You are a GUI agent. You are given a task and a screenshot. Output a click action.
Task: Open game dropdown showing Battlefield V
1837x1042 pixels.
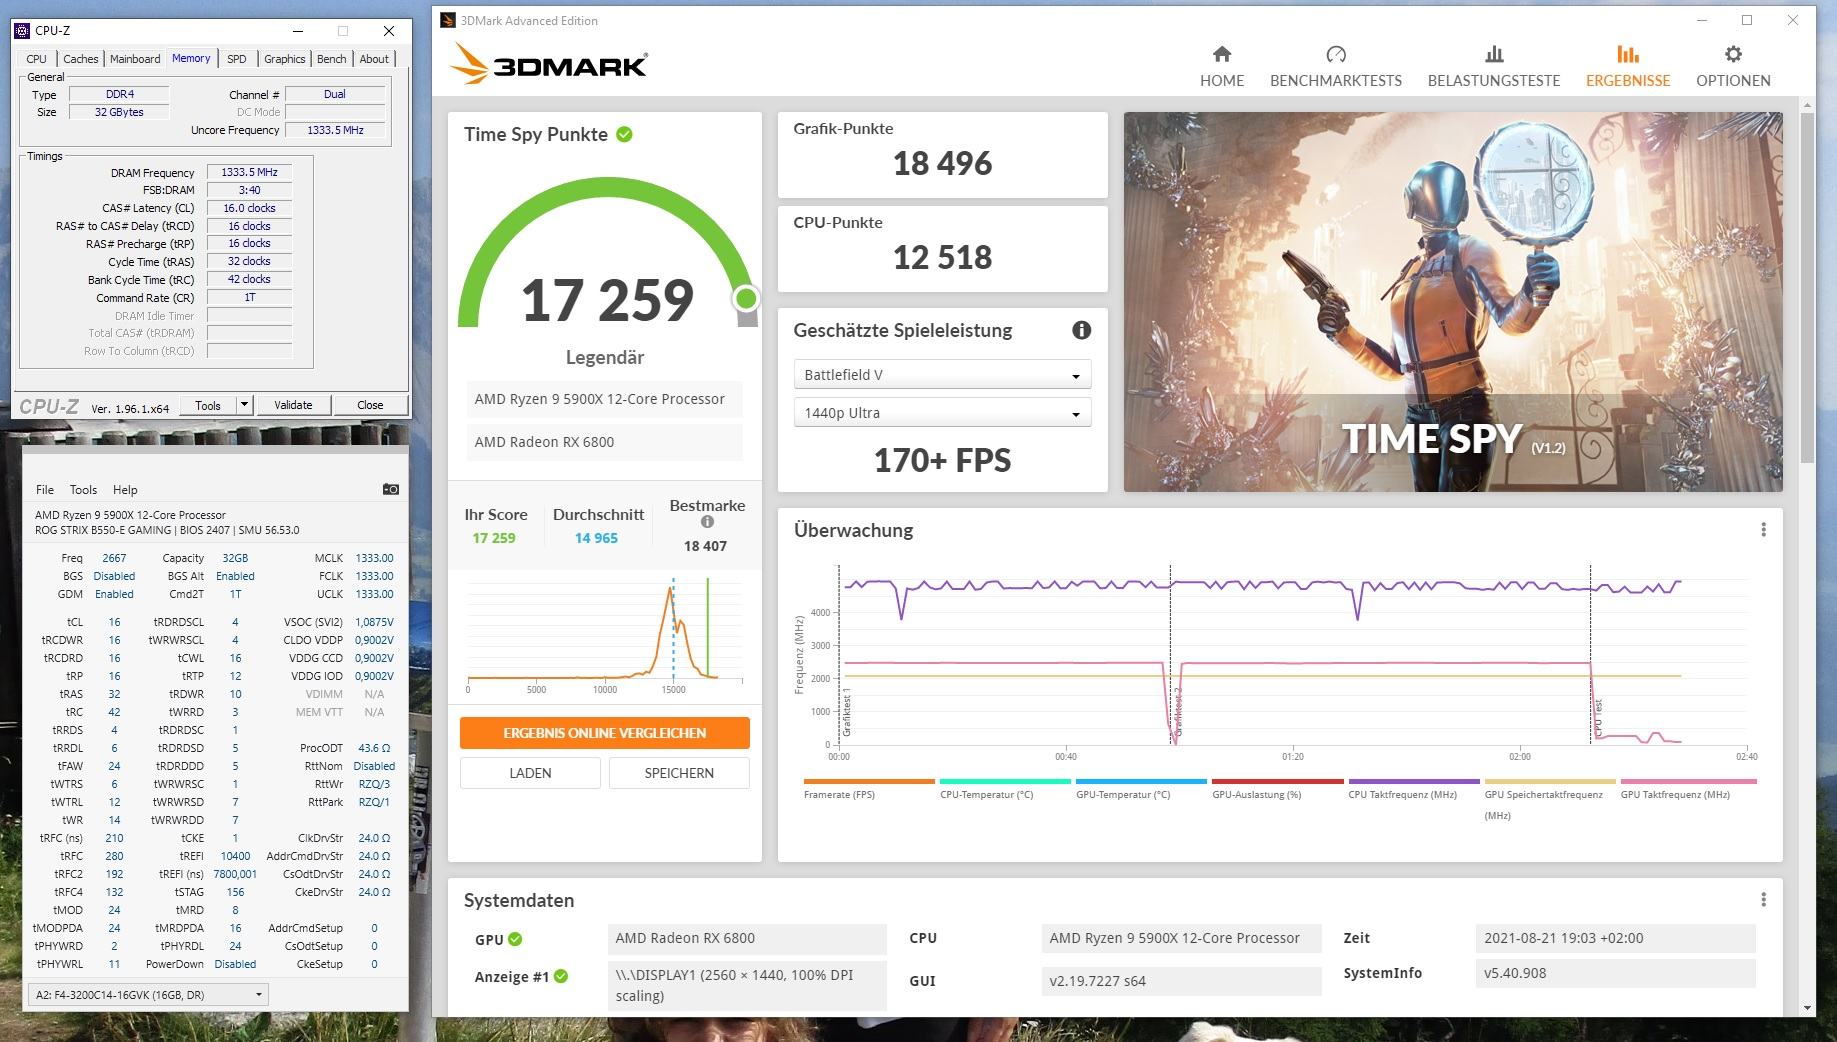[x=942, y=375]
